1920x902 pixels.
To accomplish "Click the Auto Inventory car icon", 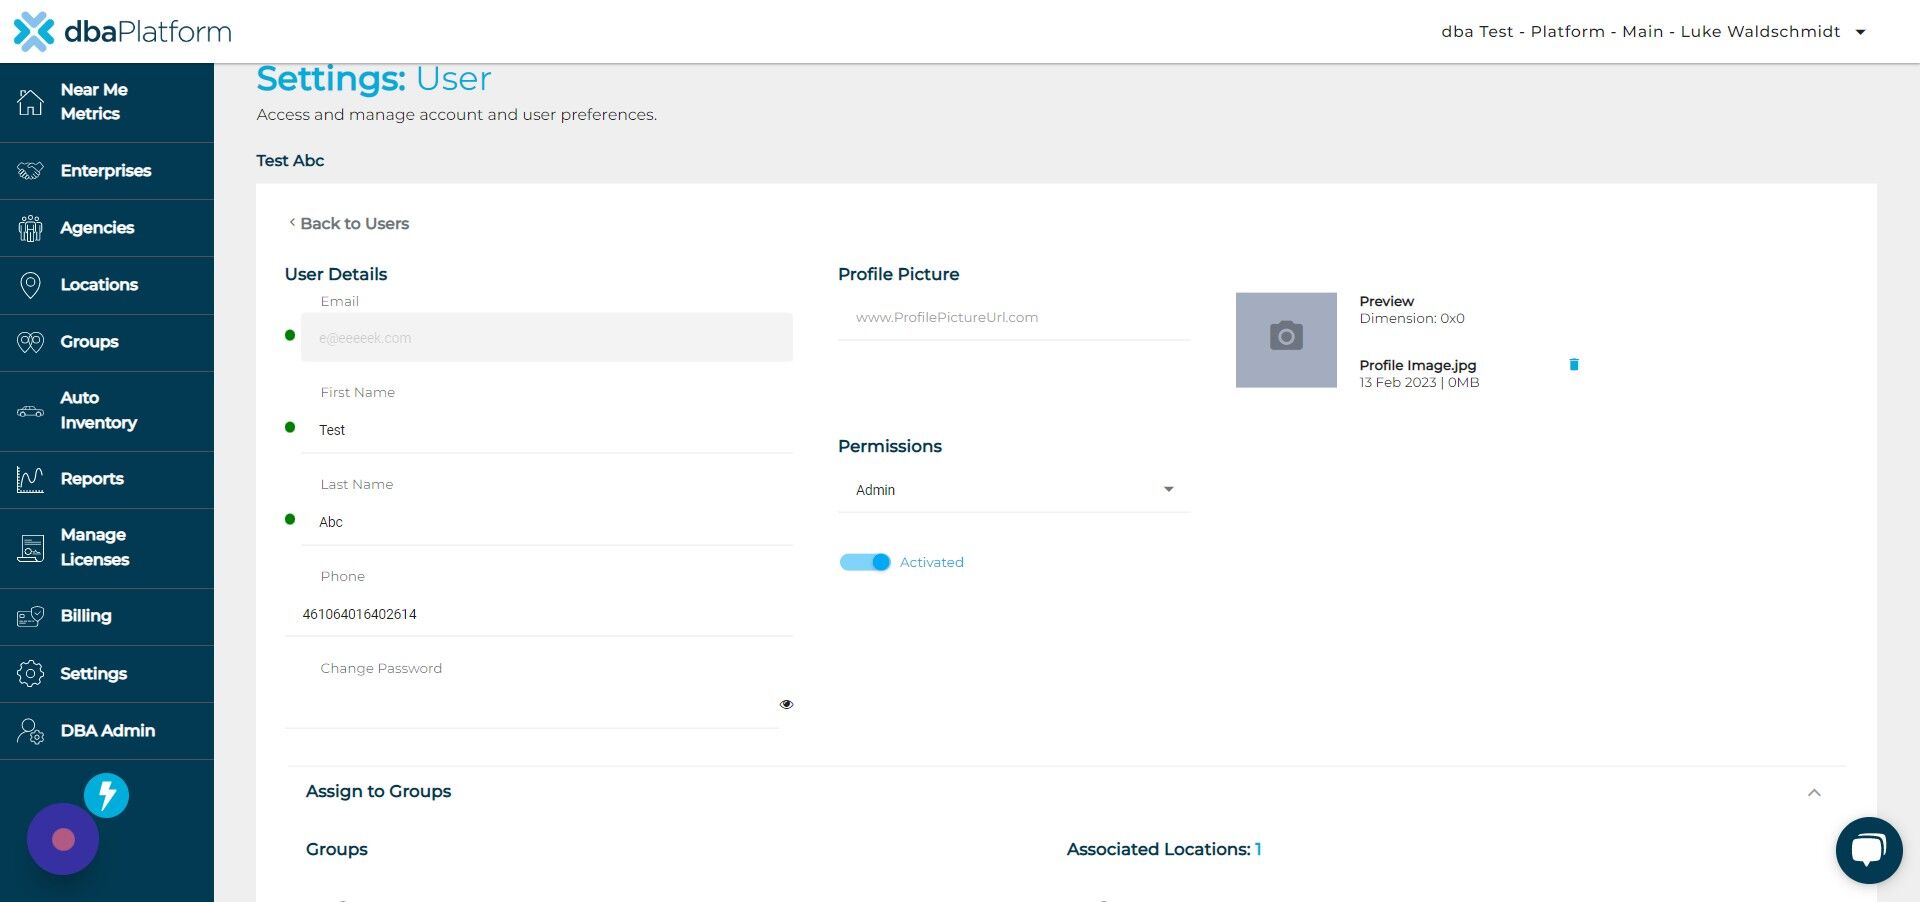I will pos(30,411).
